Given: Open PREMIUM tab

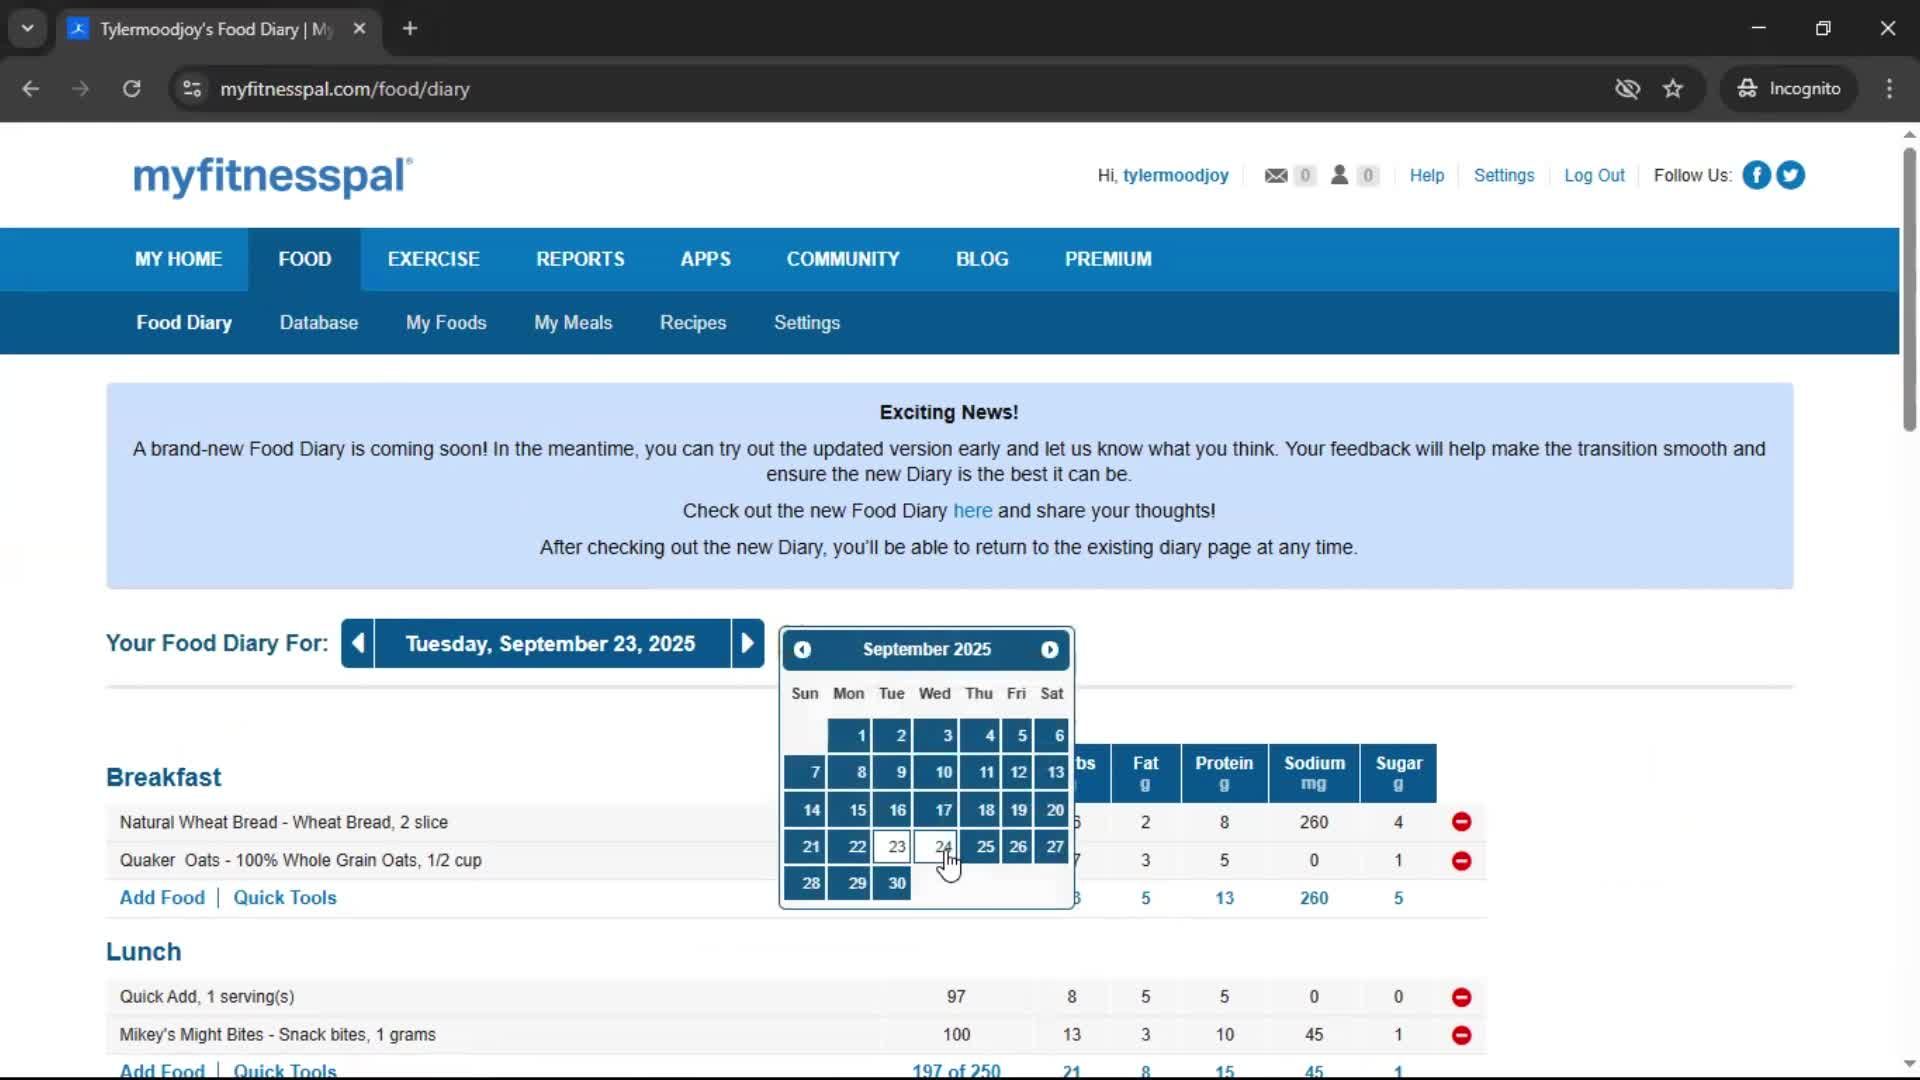Looking at the screenshot, I should coord(1108,259).
